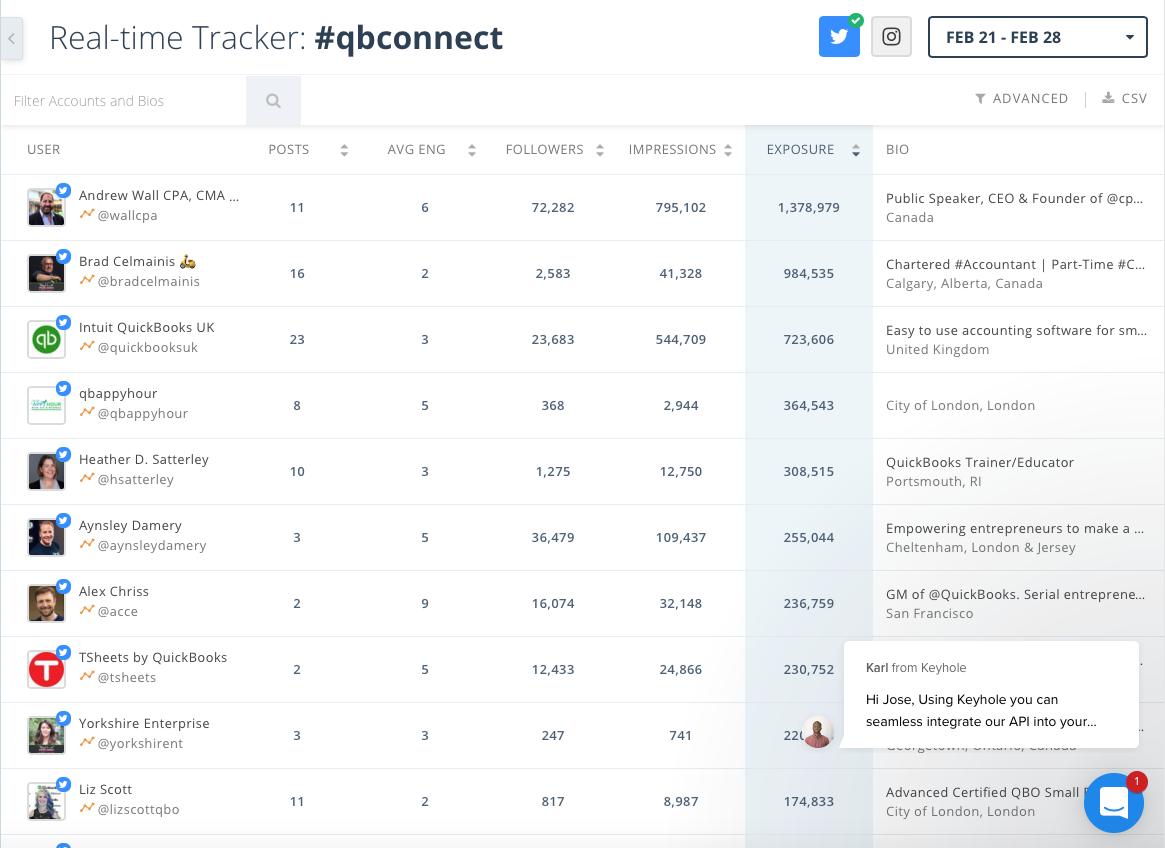Sort table by AVG ENG column
The width and height of the screenshot is (1165, 848).
(x=472, y=150)
